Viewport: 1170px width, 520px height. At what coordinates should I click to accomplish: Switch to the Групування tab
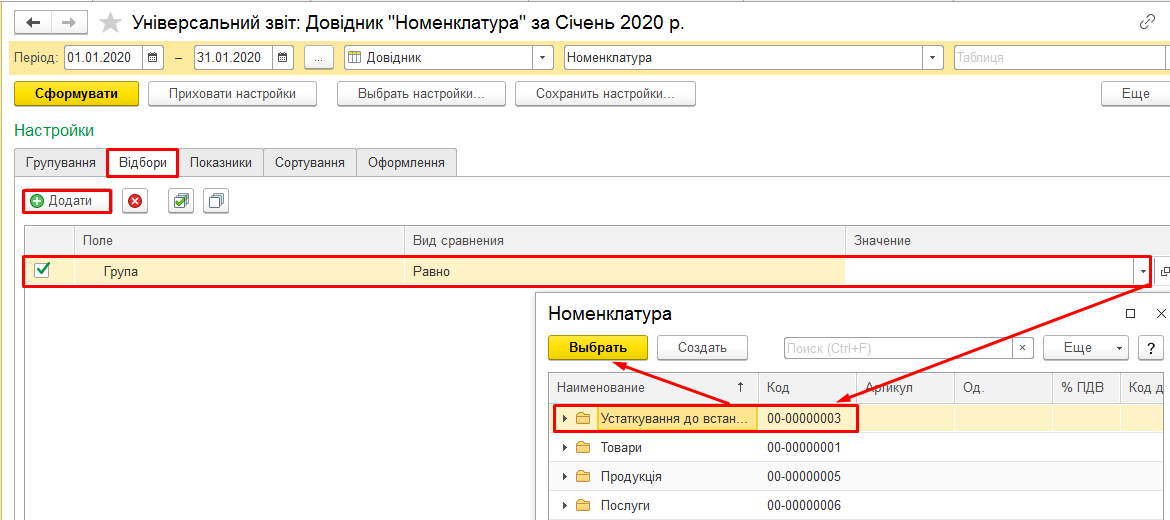pos(60,163)
